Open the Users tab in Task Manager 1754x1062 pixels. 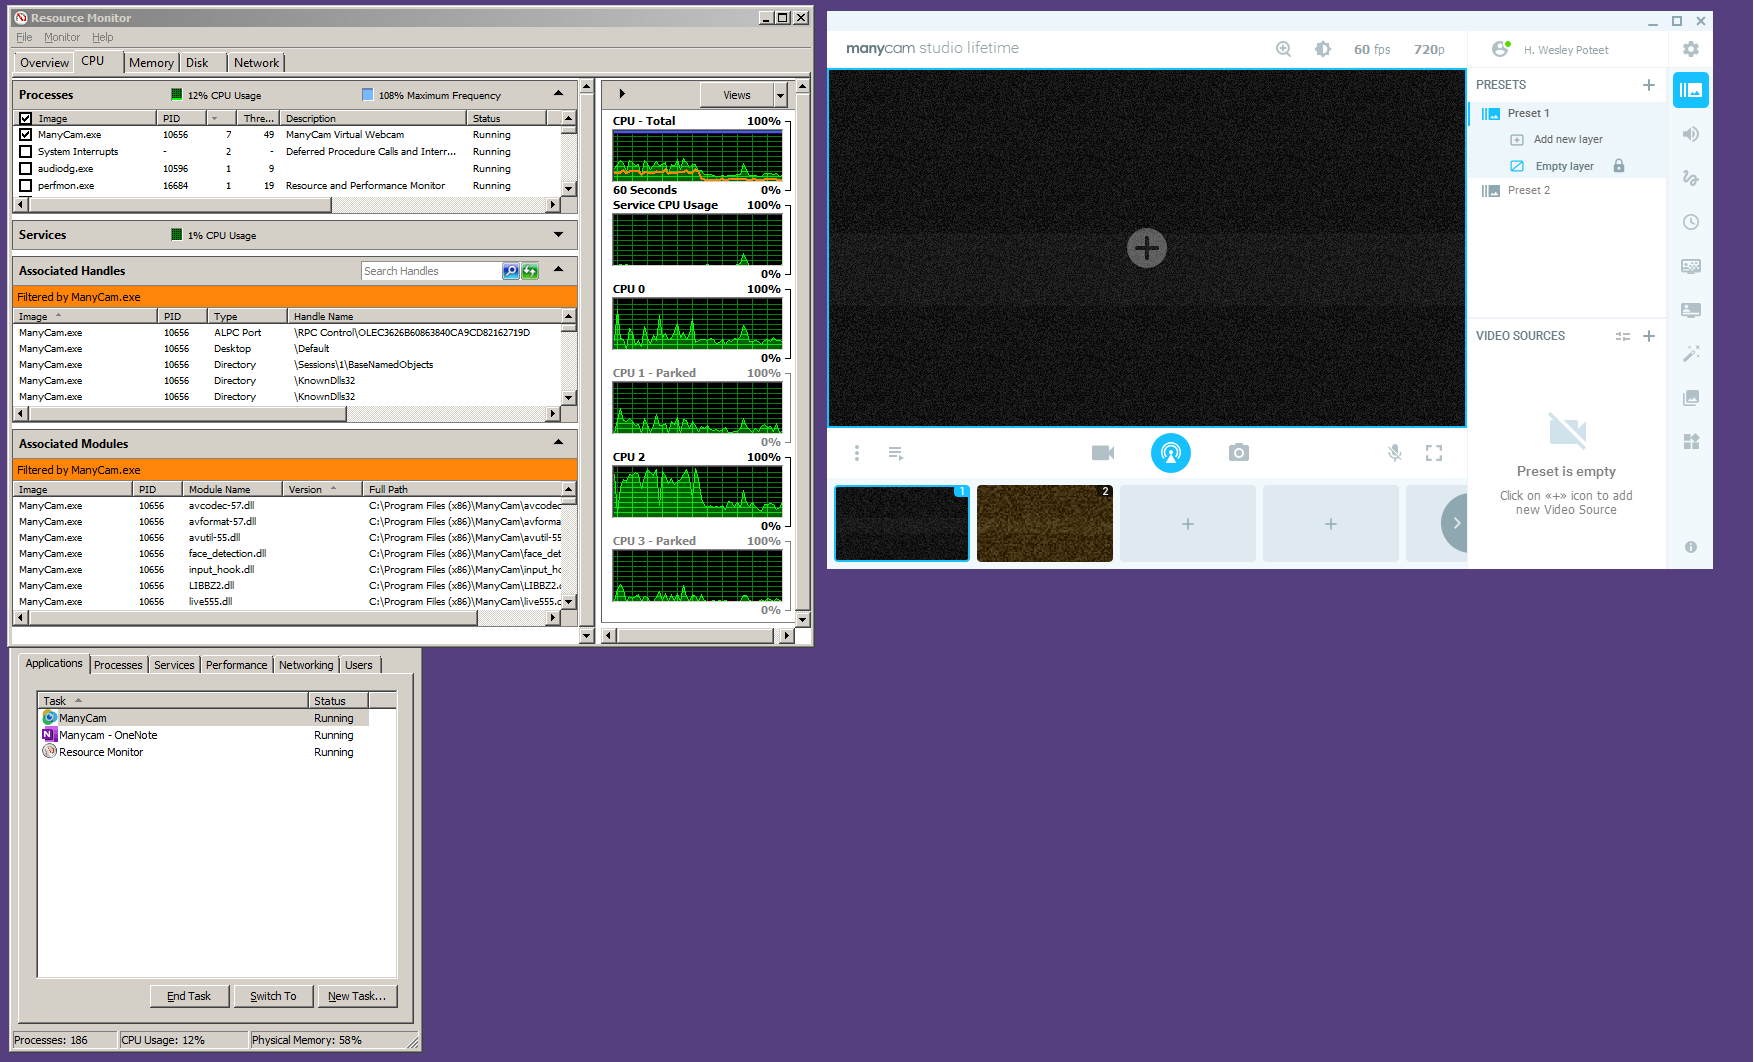358,665
